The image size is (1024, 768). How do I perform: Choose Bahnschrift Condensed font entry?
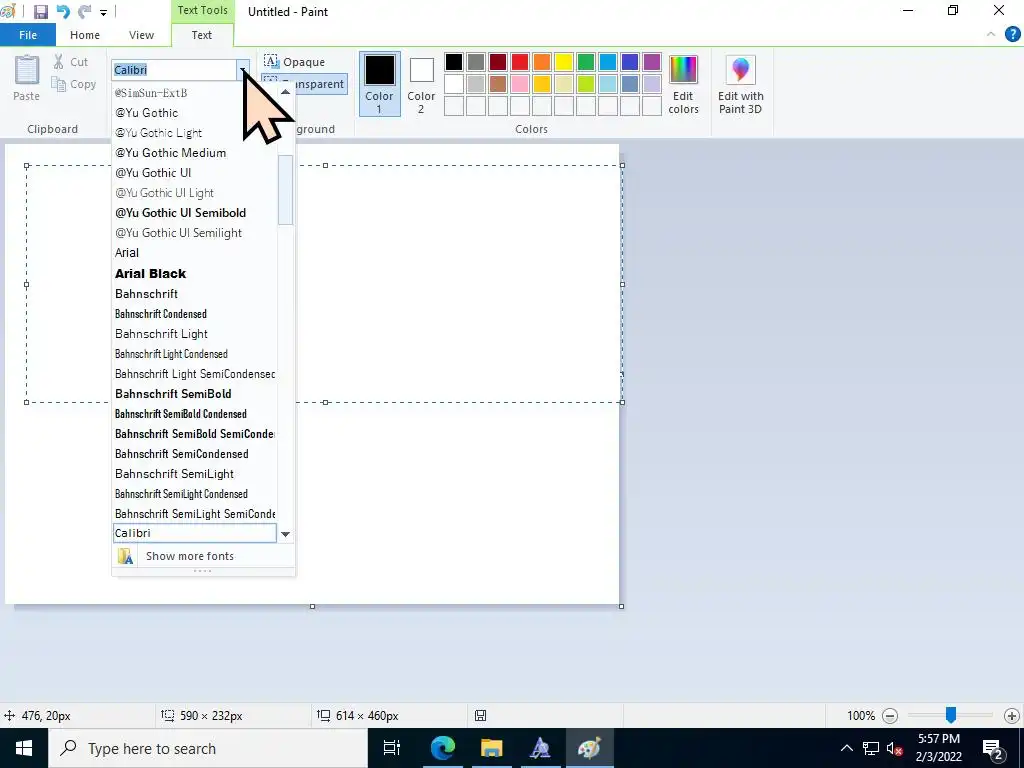[x=194, y=314]
